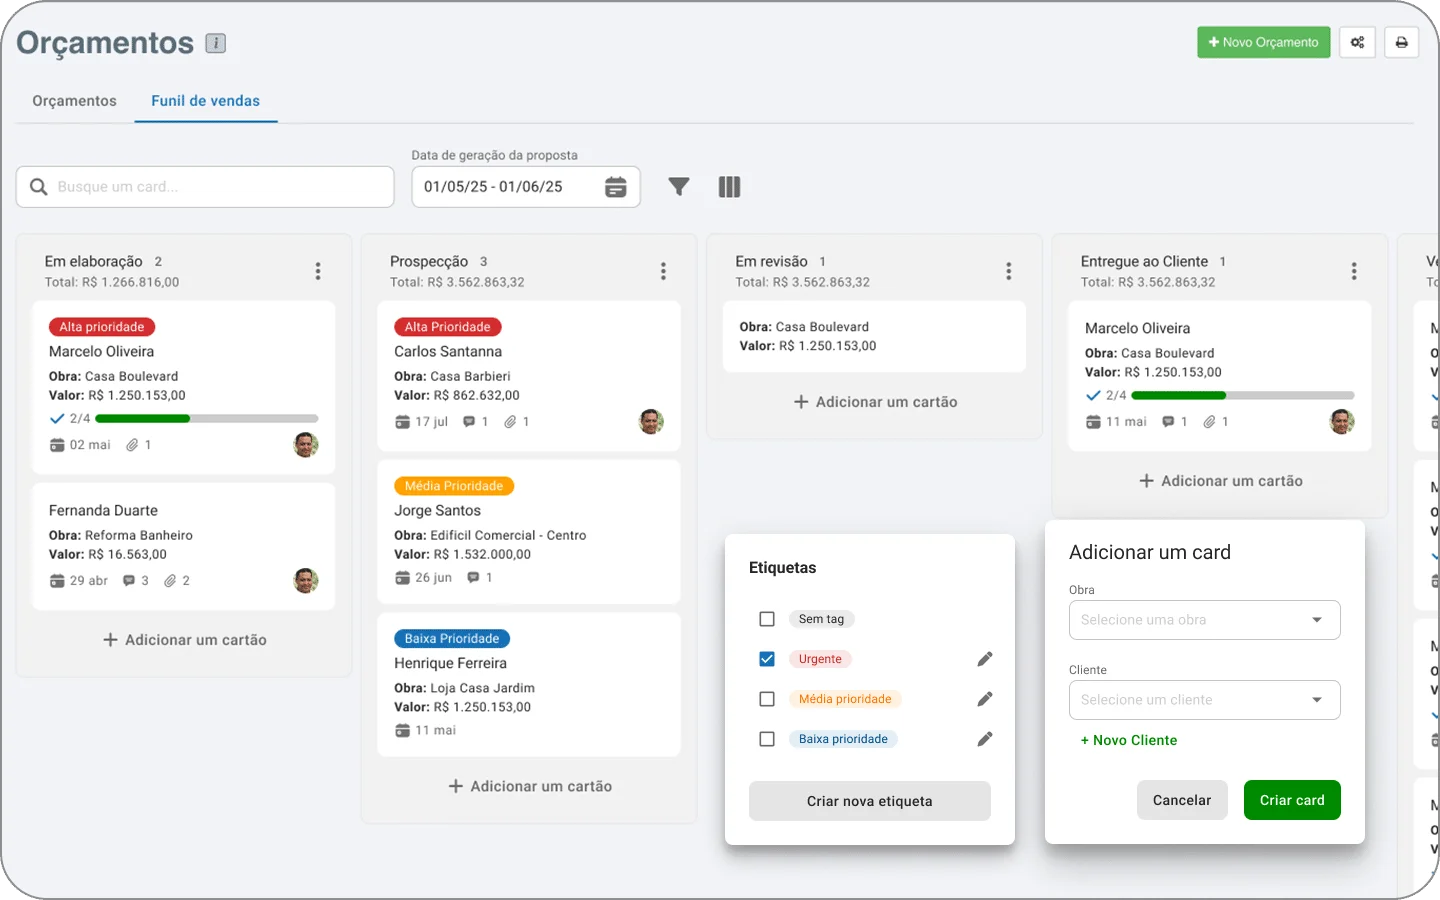
Task: Edit the Baixa prioridade tag pencil
Action: tap(985, 739)
